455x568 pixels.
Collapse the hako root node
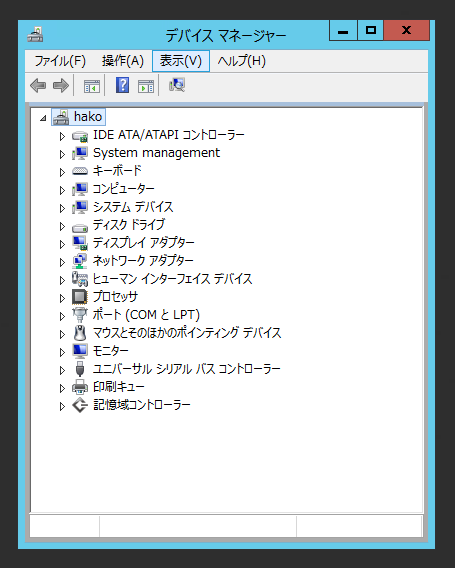click(43, 118)
